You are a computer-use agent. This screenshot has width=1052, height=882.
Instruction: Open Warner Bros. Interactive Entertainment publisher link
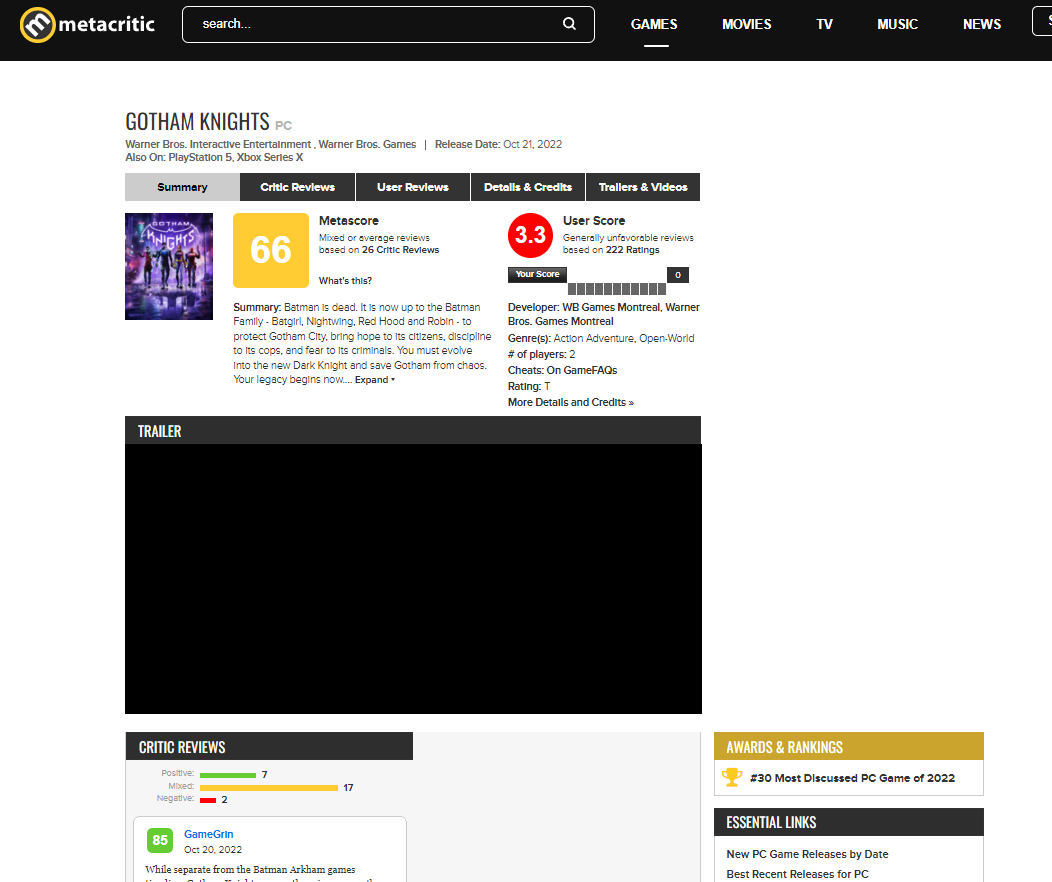coord(218,144)
